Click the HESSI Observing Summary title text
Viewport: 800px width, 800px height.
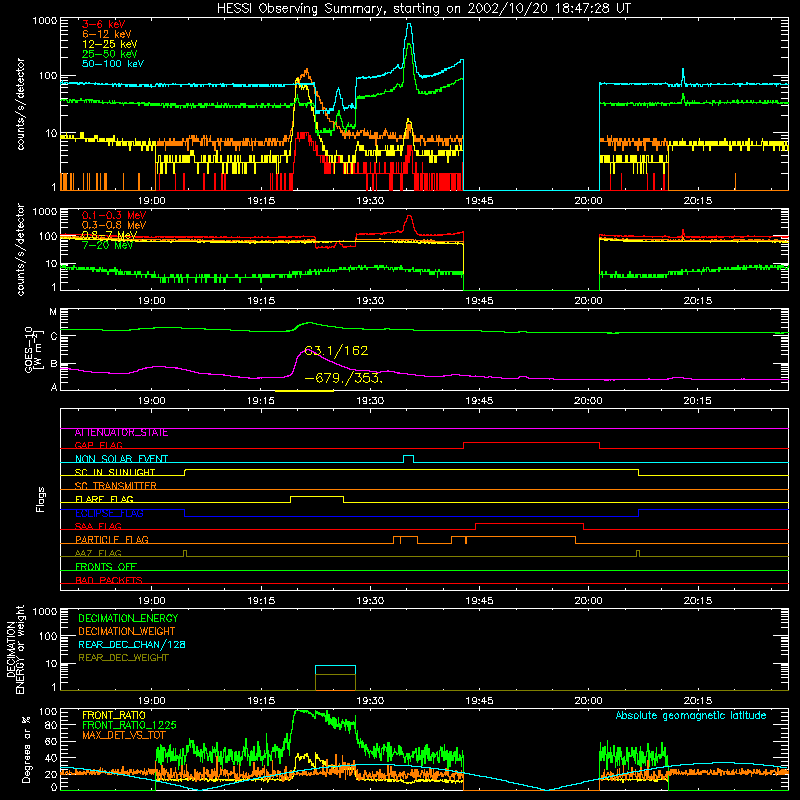(423, 8)
